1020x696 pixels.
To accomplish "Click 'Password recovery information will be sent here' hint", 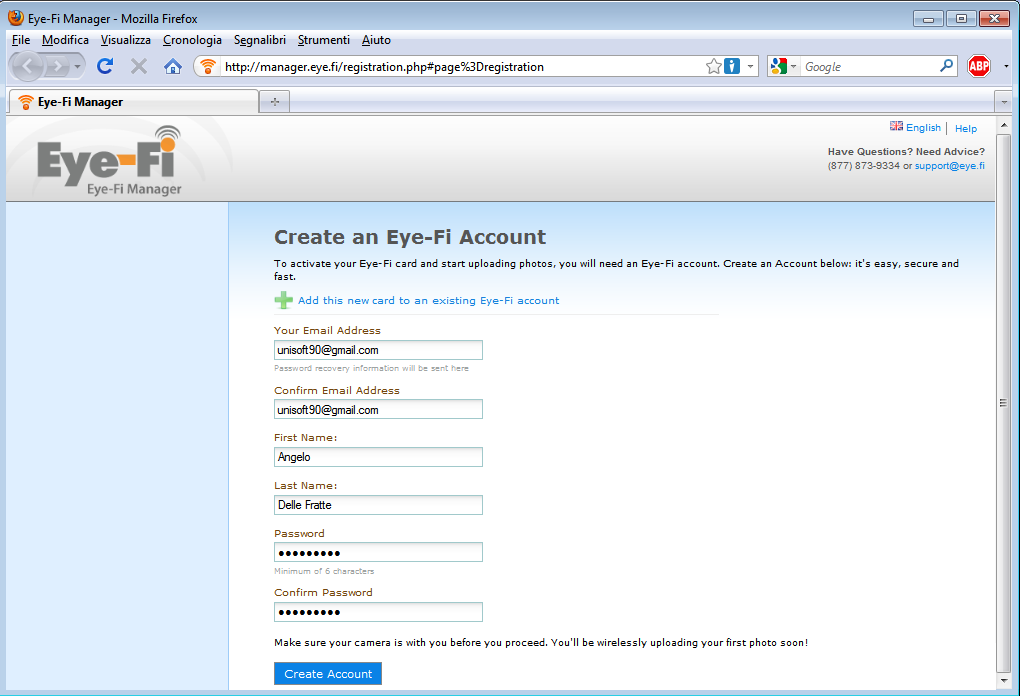I will point(371,368).
